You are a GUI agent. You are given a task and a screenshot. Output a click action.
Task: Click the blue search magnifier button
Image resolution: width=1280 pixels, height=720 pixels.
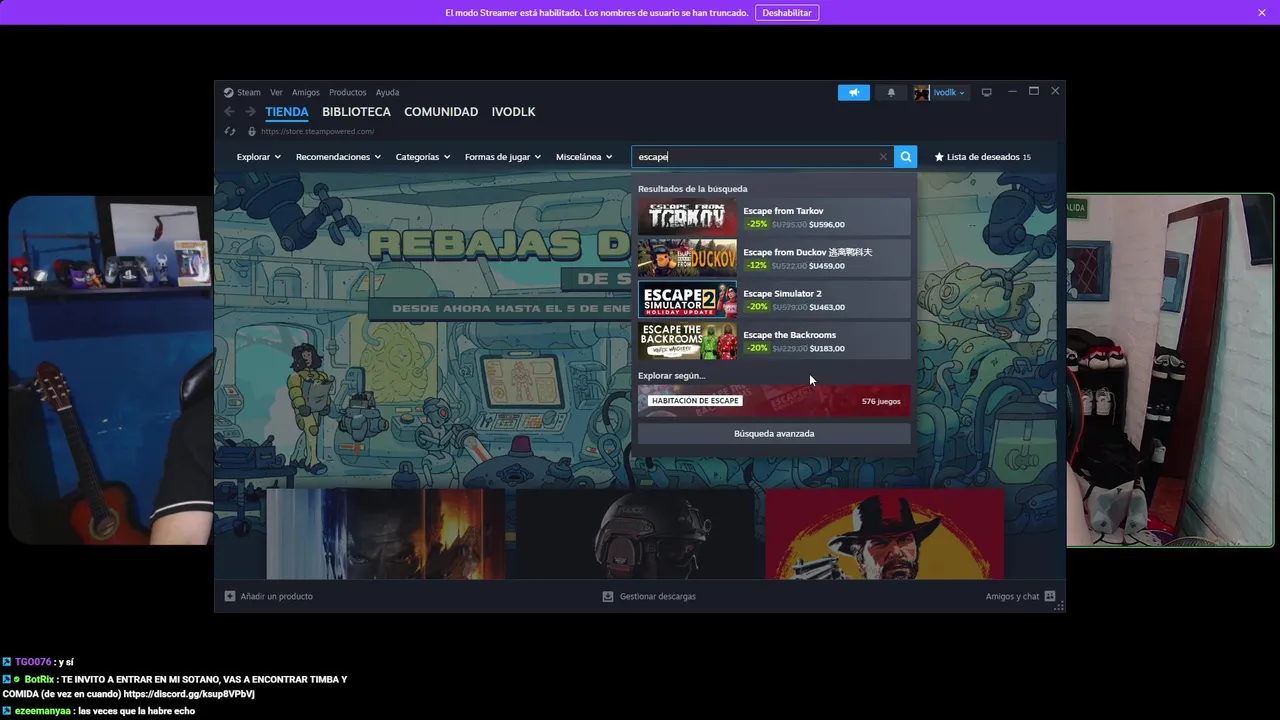[905, 157]
